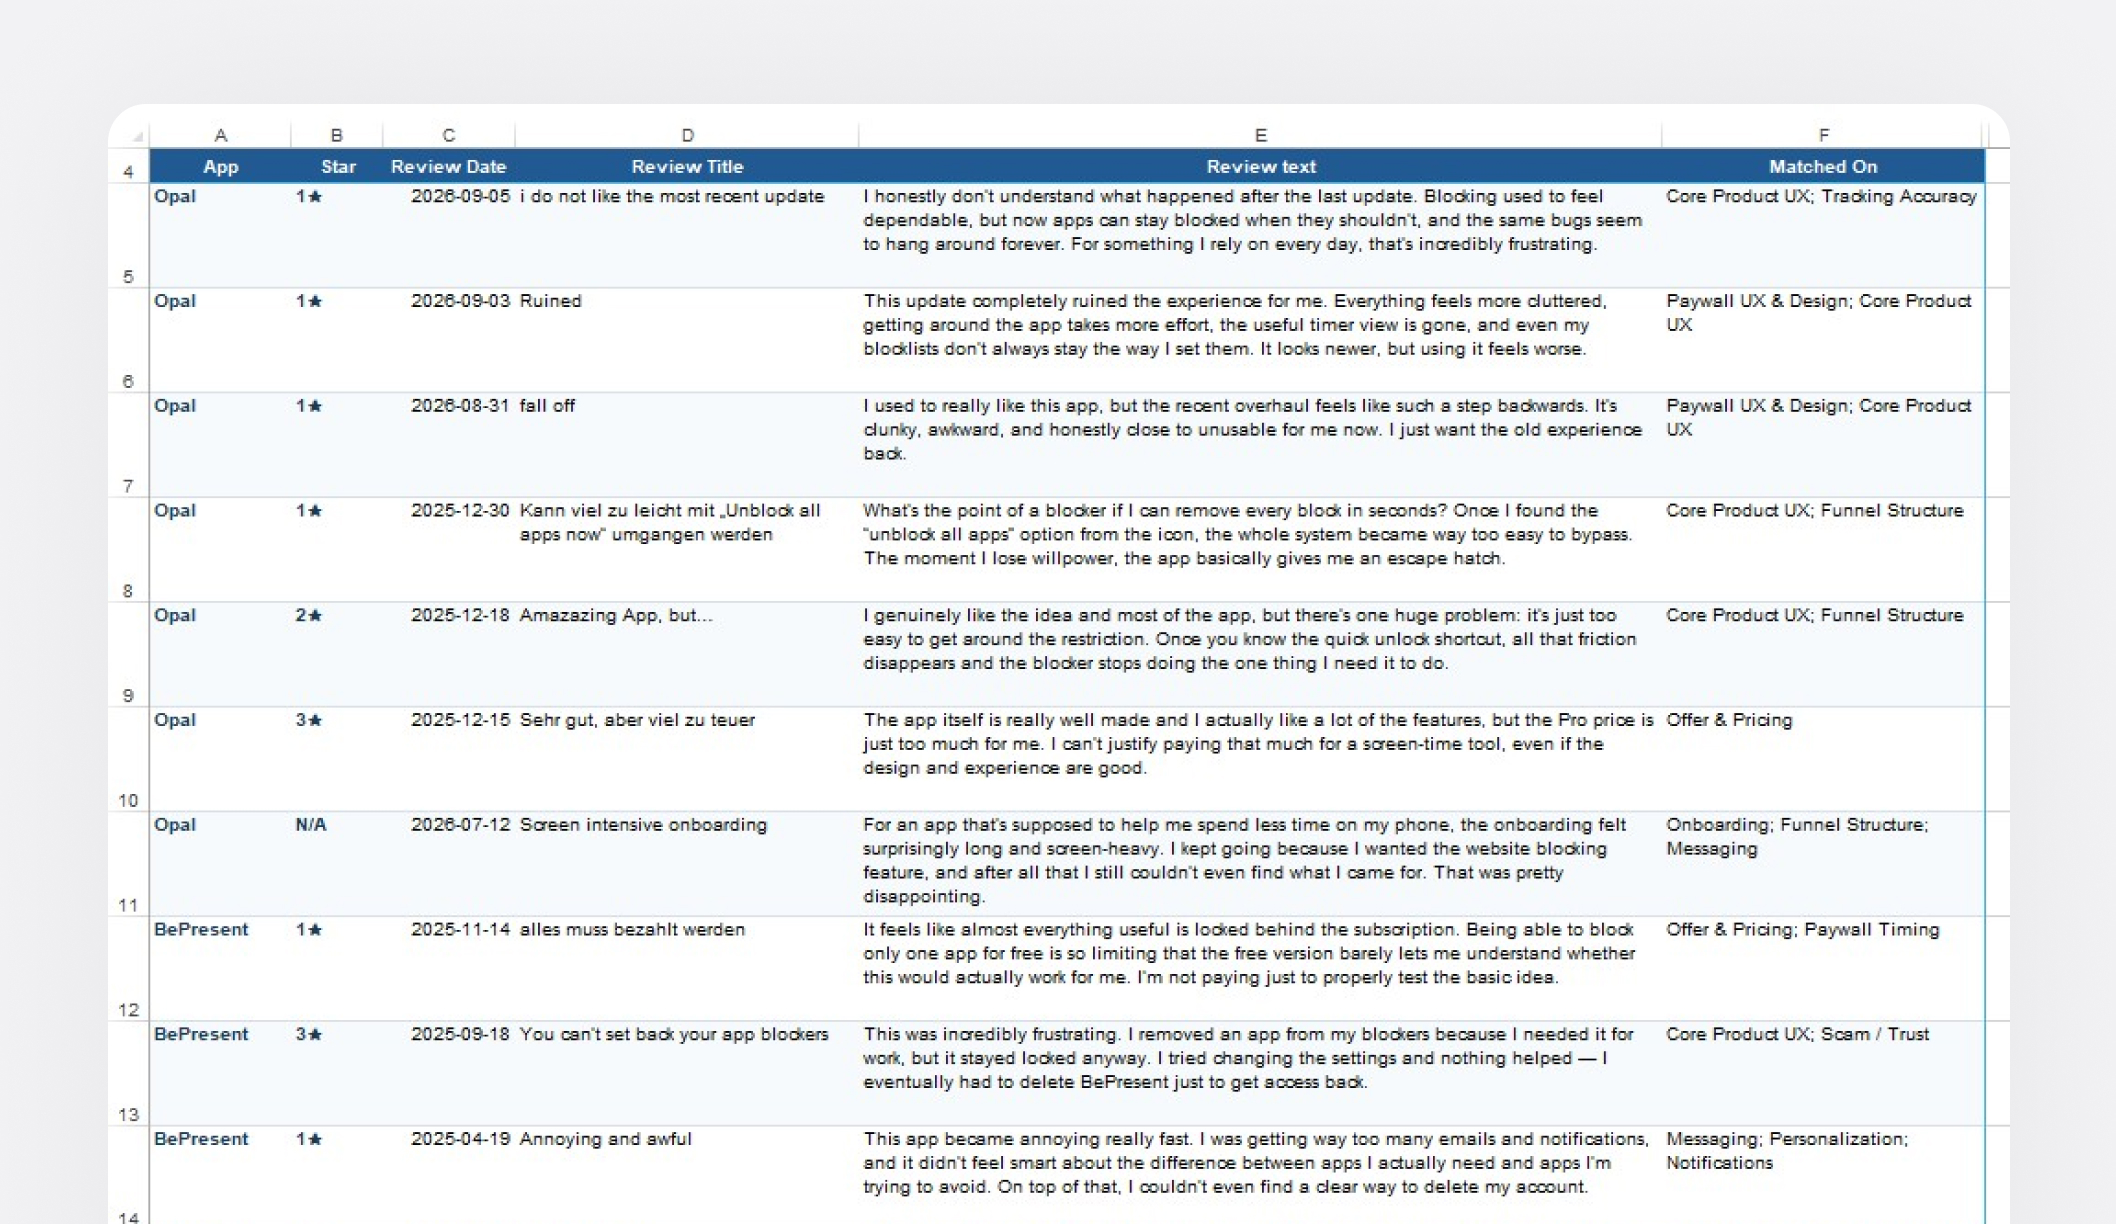The image size is (2116, 1224).
Task: Select the 'Offer & Pricing' only cell
Action: click(x=1823, y=759)
